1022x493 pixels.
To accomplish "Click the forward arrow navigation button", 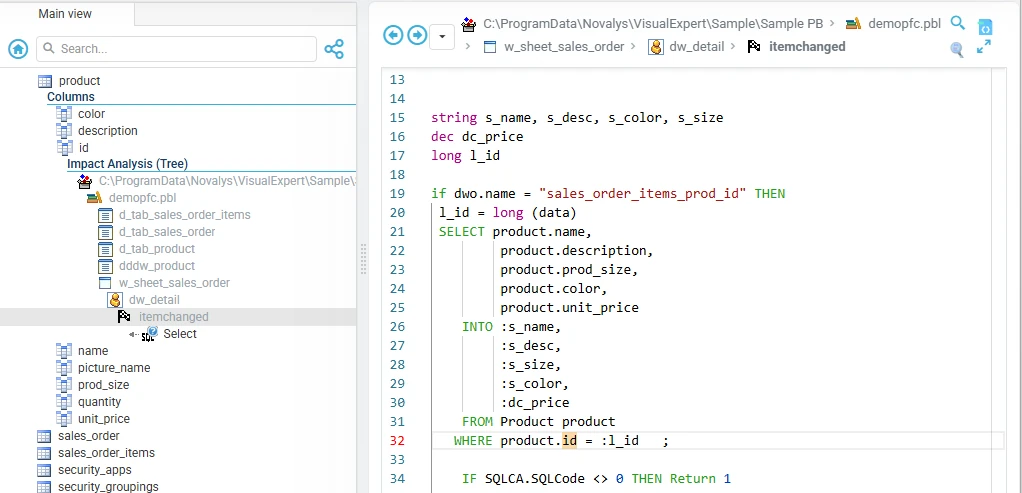I will pos(417,35).
